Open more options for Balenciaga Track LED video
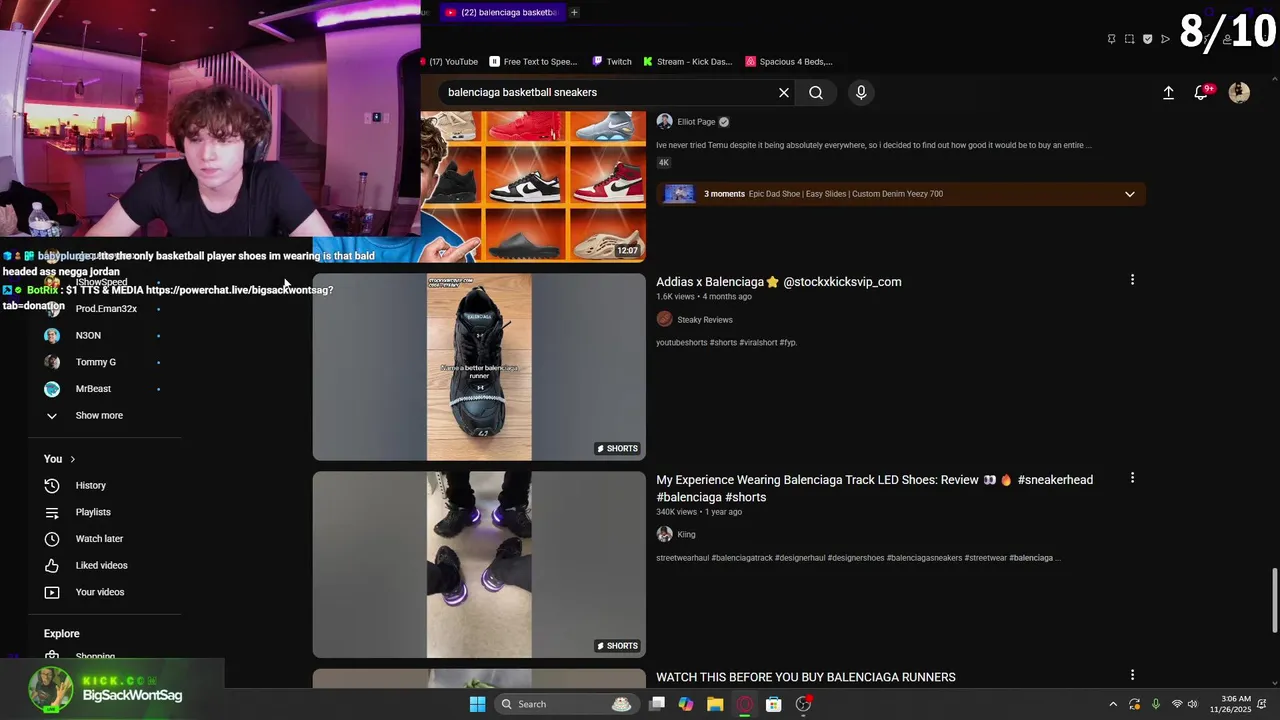 point(1132,478)
